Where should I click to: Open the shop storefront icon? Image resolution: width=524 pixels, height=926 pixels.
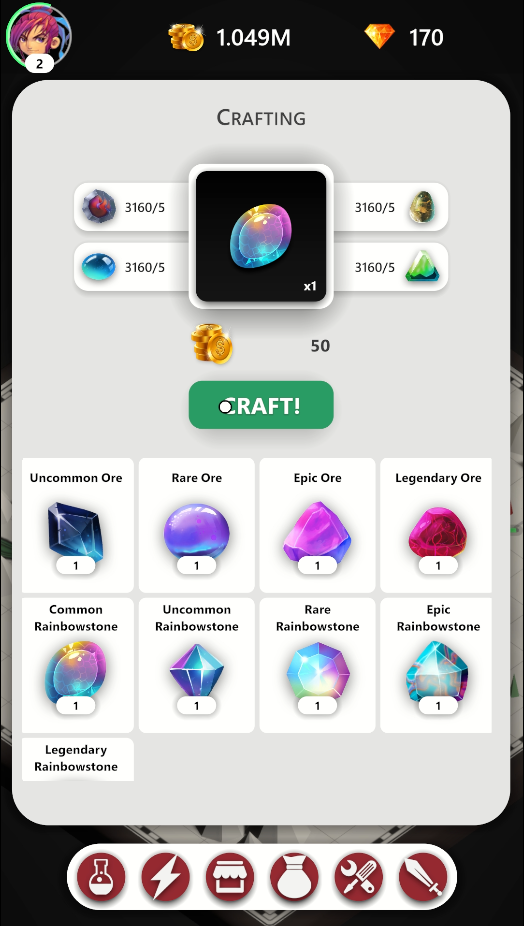point(230,876)
